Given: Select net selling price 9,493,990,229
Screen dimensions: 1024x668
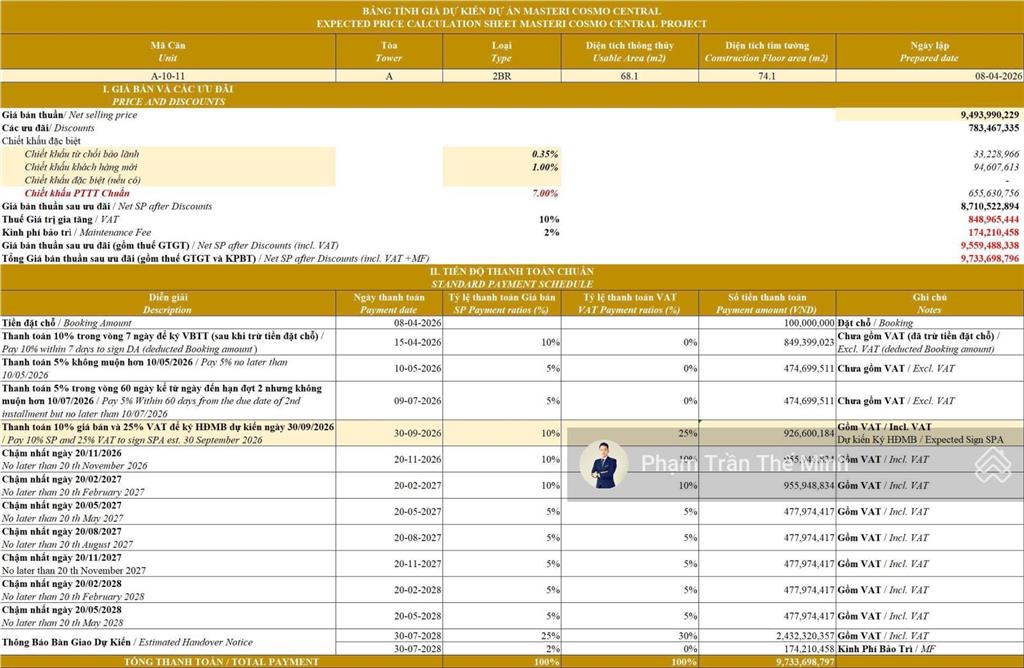Looking at the screenshot, I should [989, 114].
